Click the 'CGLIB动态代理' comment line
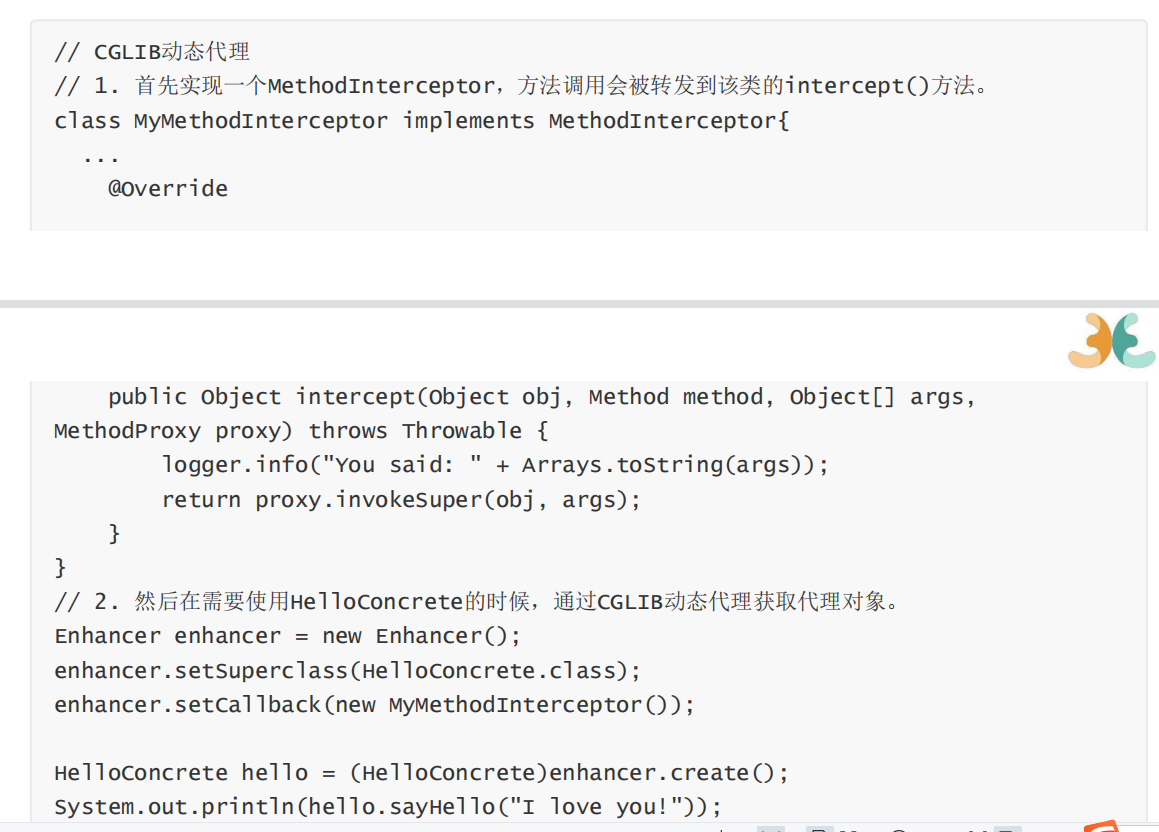This screenshot has width=1159, height=832. point(152,52)
